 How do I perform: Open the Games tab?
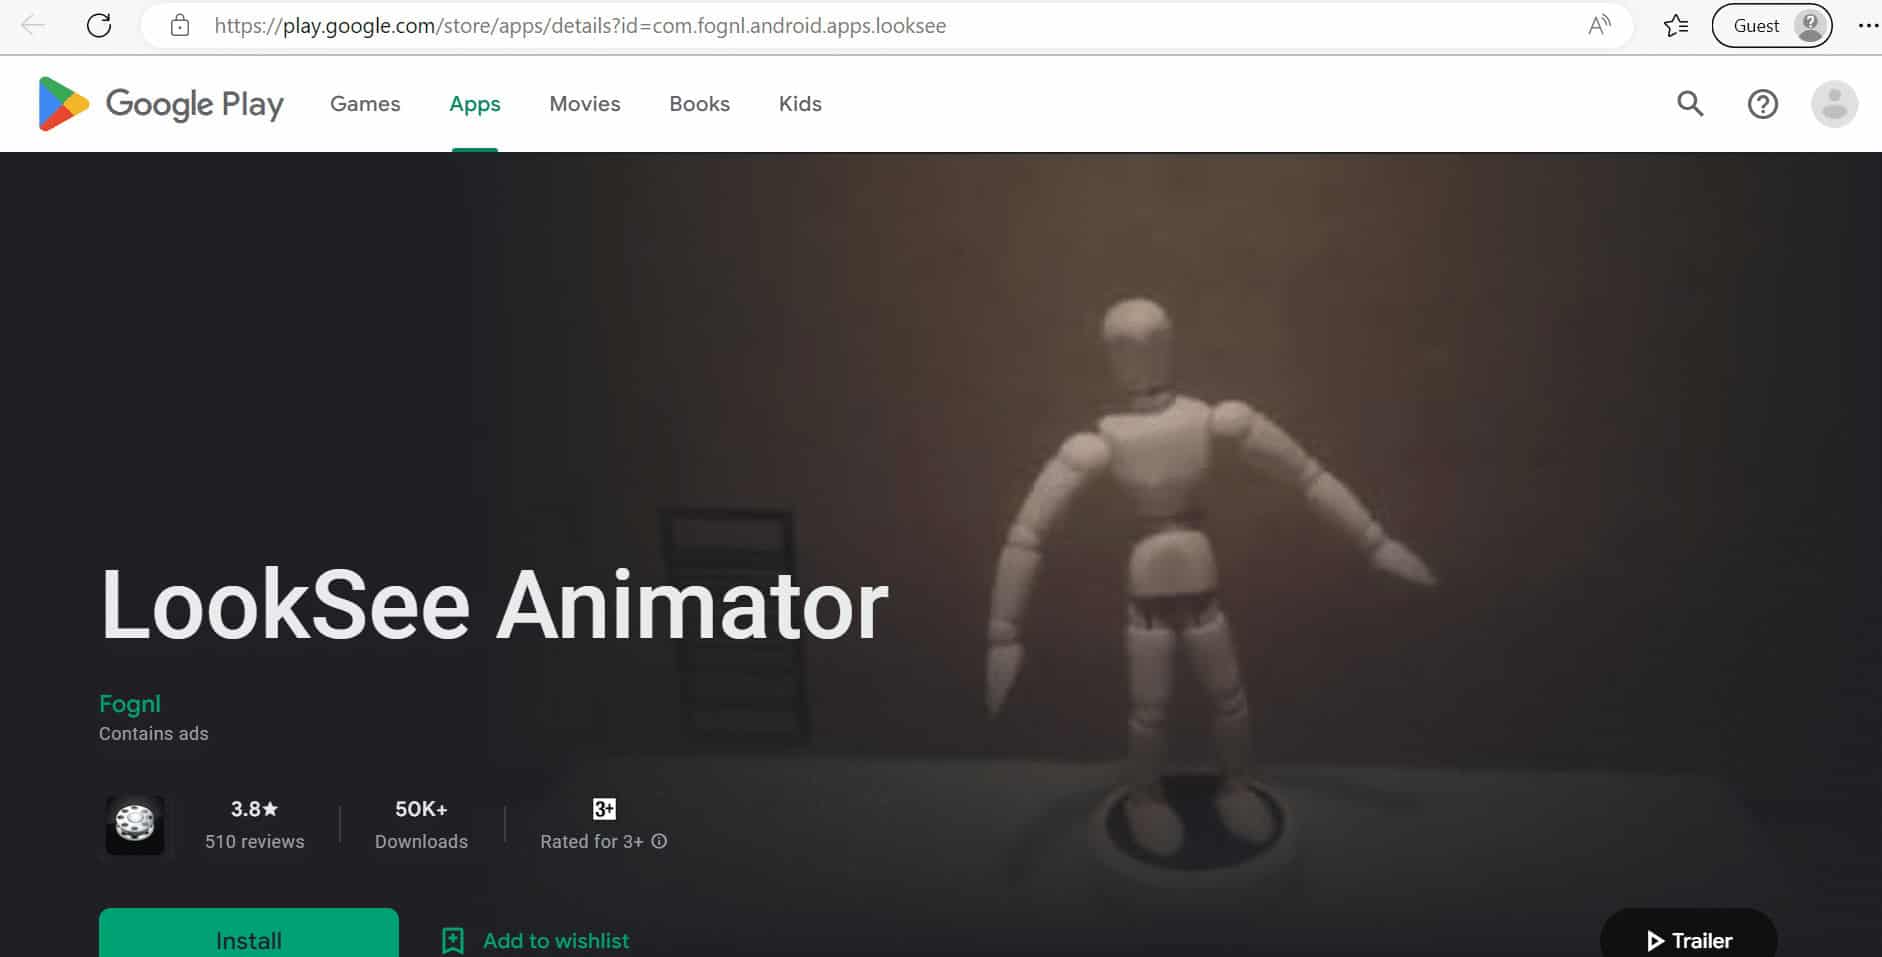click(365, 103)
